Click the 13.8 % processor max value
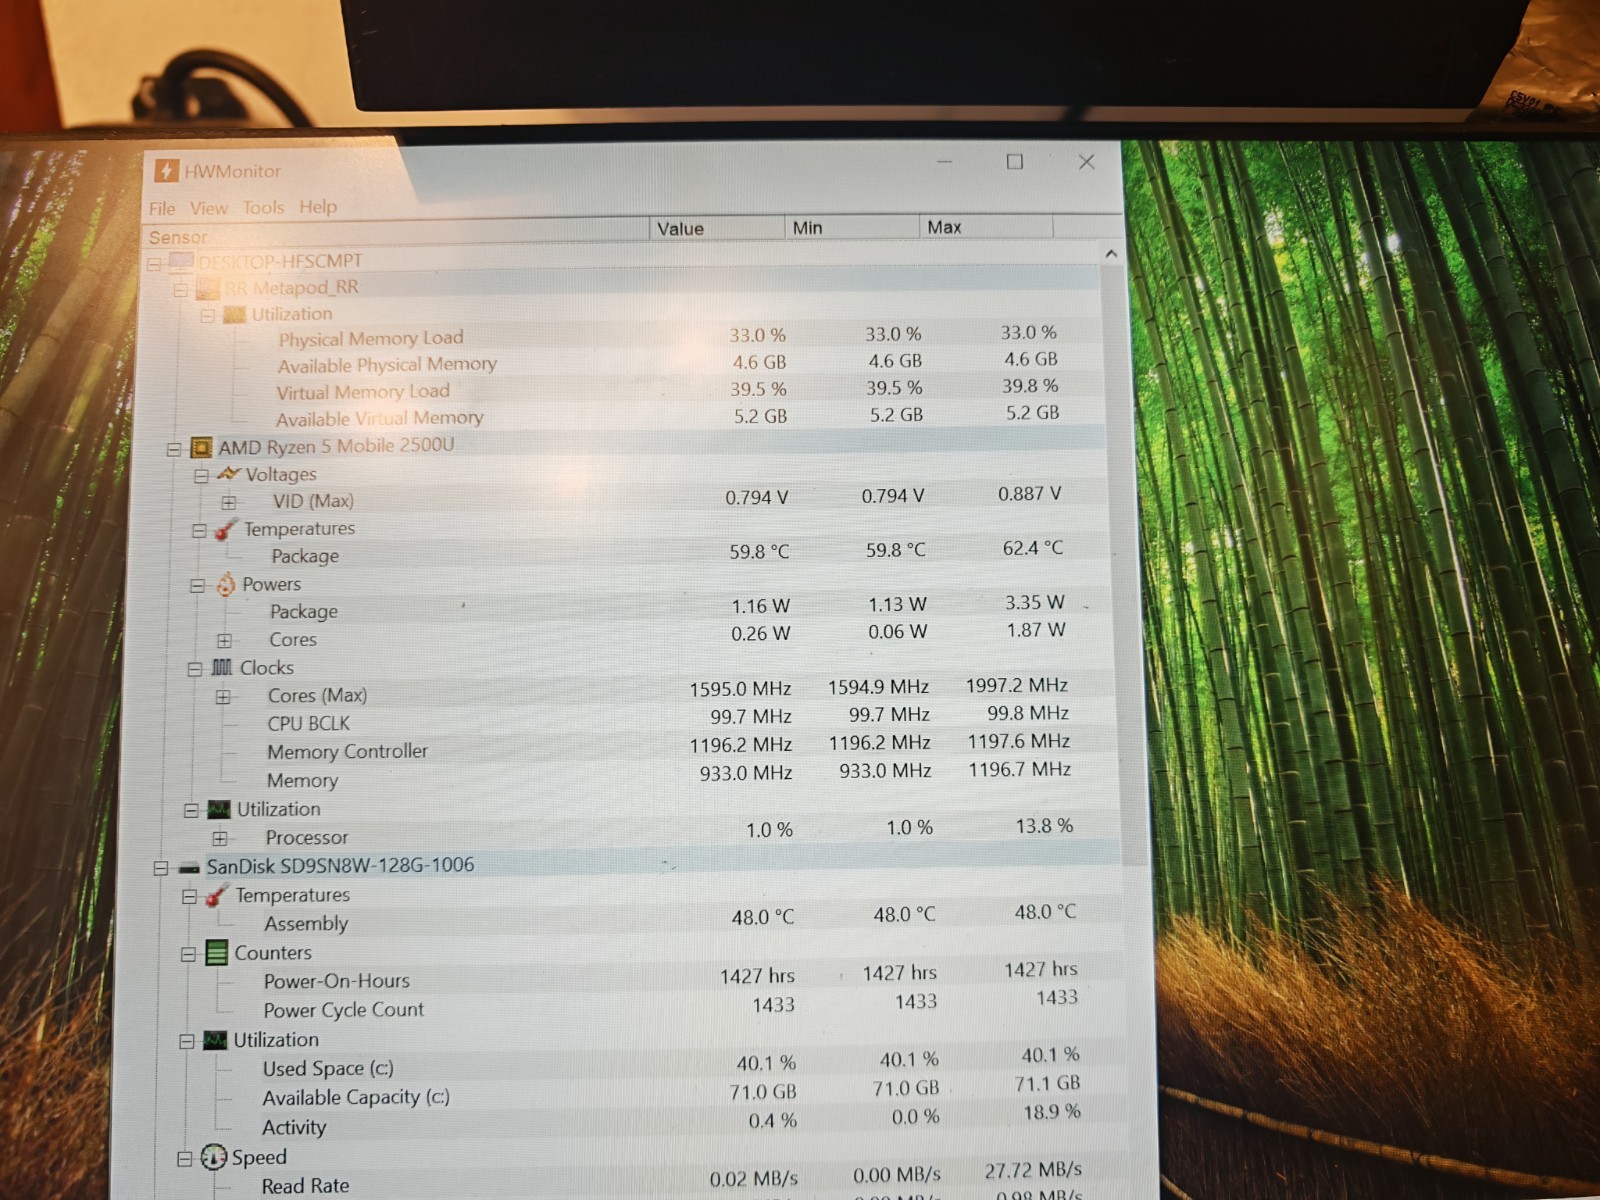1600x1200 pixels. coord(1044,826)
